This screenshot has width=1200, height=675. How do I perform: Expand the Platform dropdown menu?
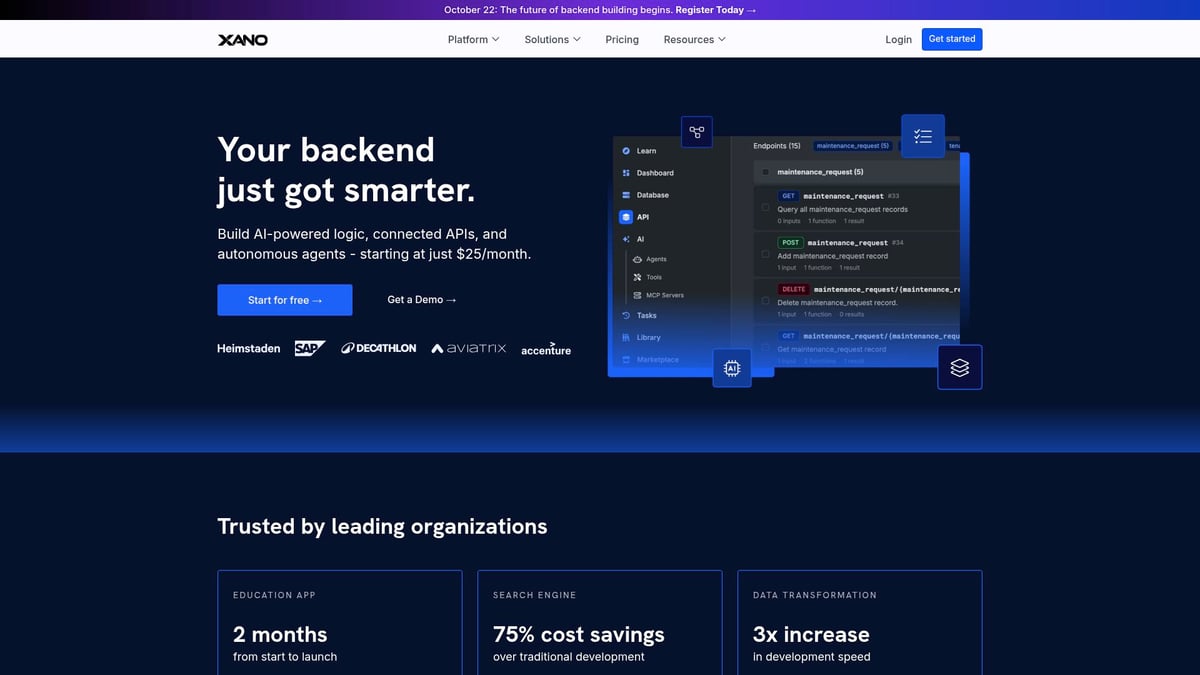click(x=473, y=40)
